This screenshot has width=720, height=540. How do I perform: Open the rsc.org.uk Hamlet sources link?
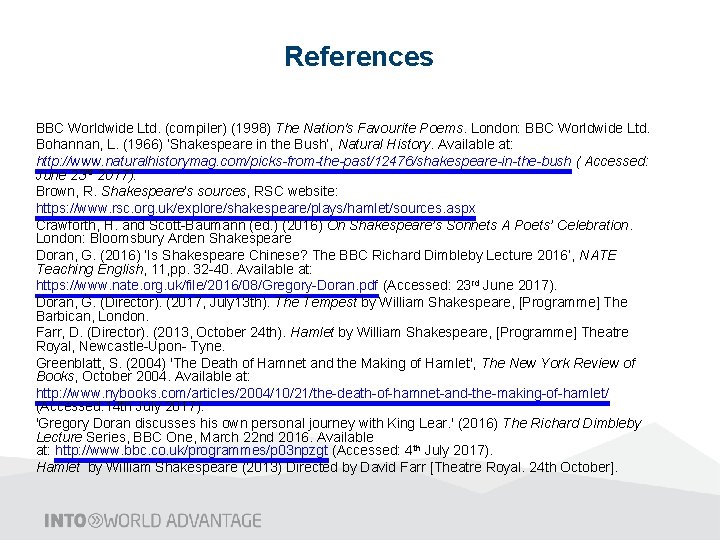pos(255,208)
